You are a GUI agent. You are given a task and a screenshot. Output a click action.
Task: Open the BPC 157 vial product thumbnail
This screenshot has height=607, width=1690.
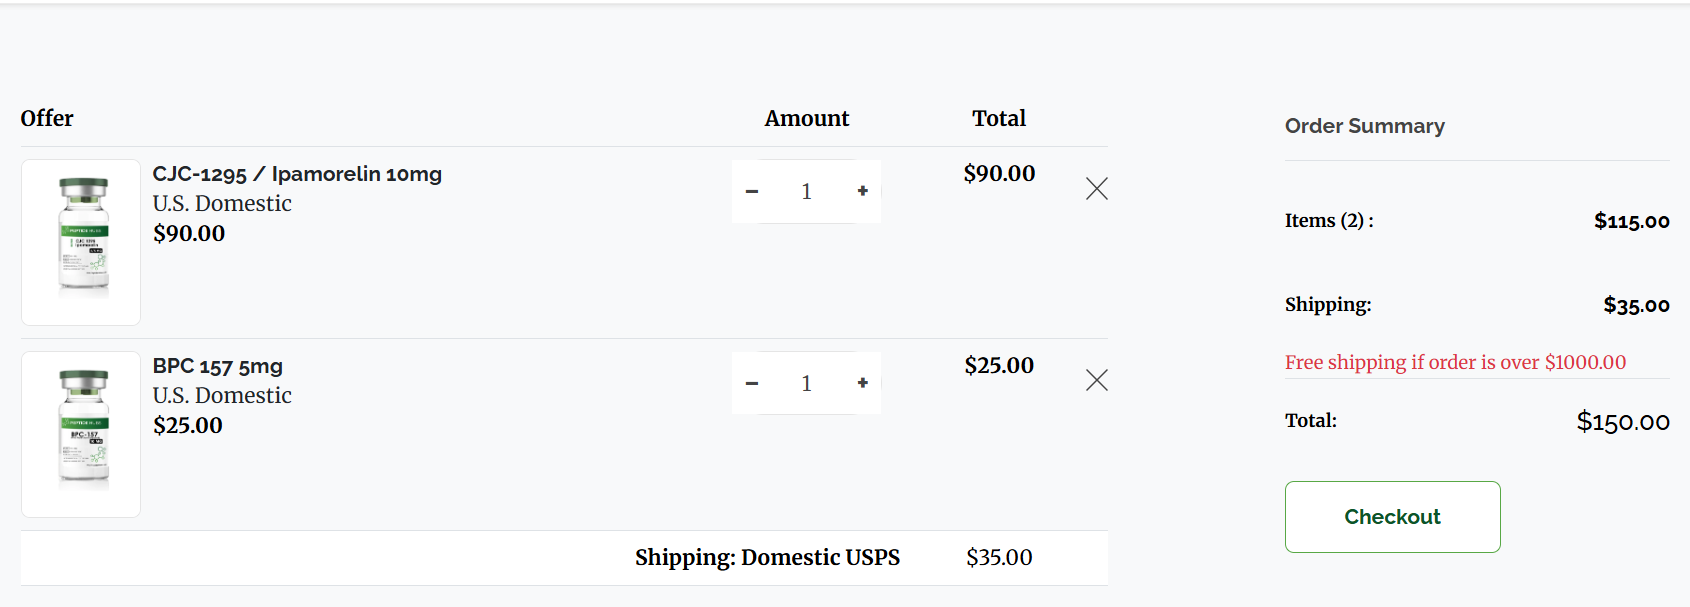(x=82, y=433)
